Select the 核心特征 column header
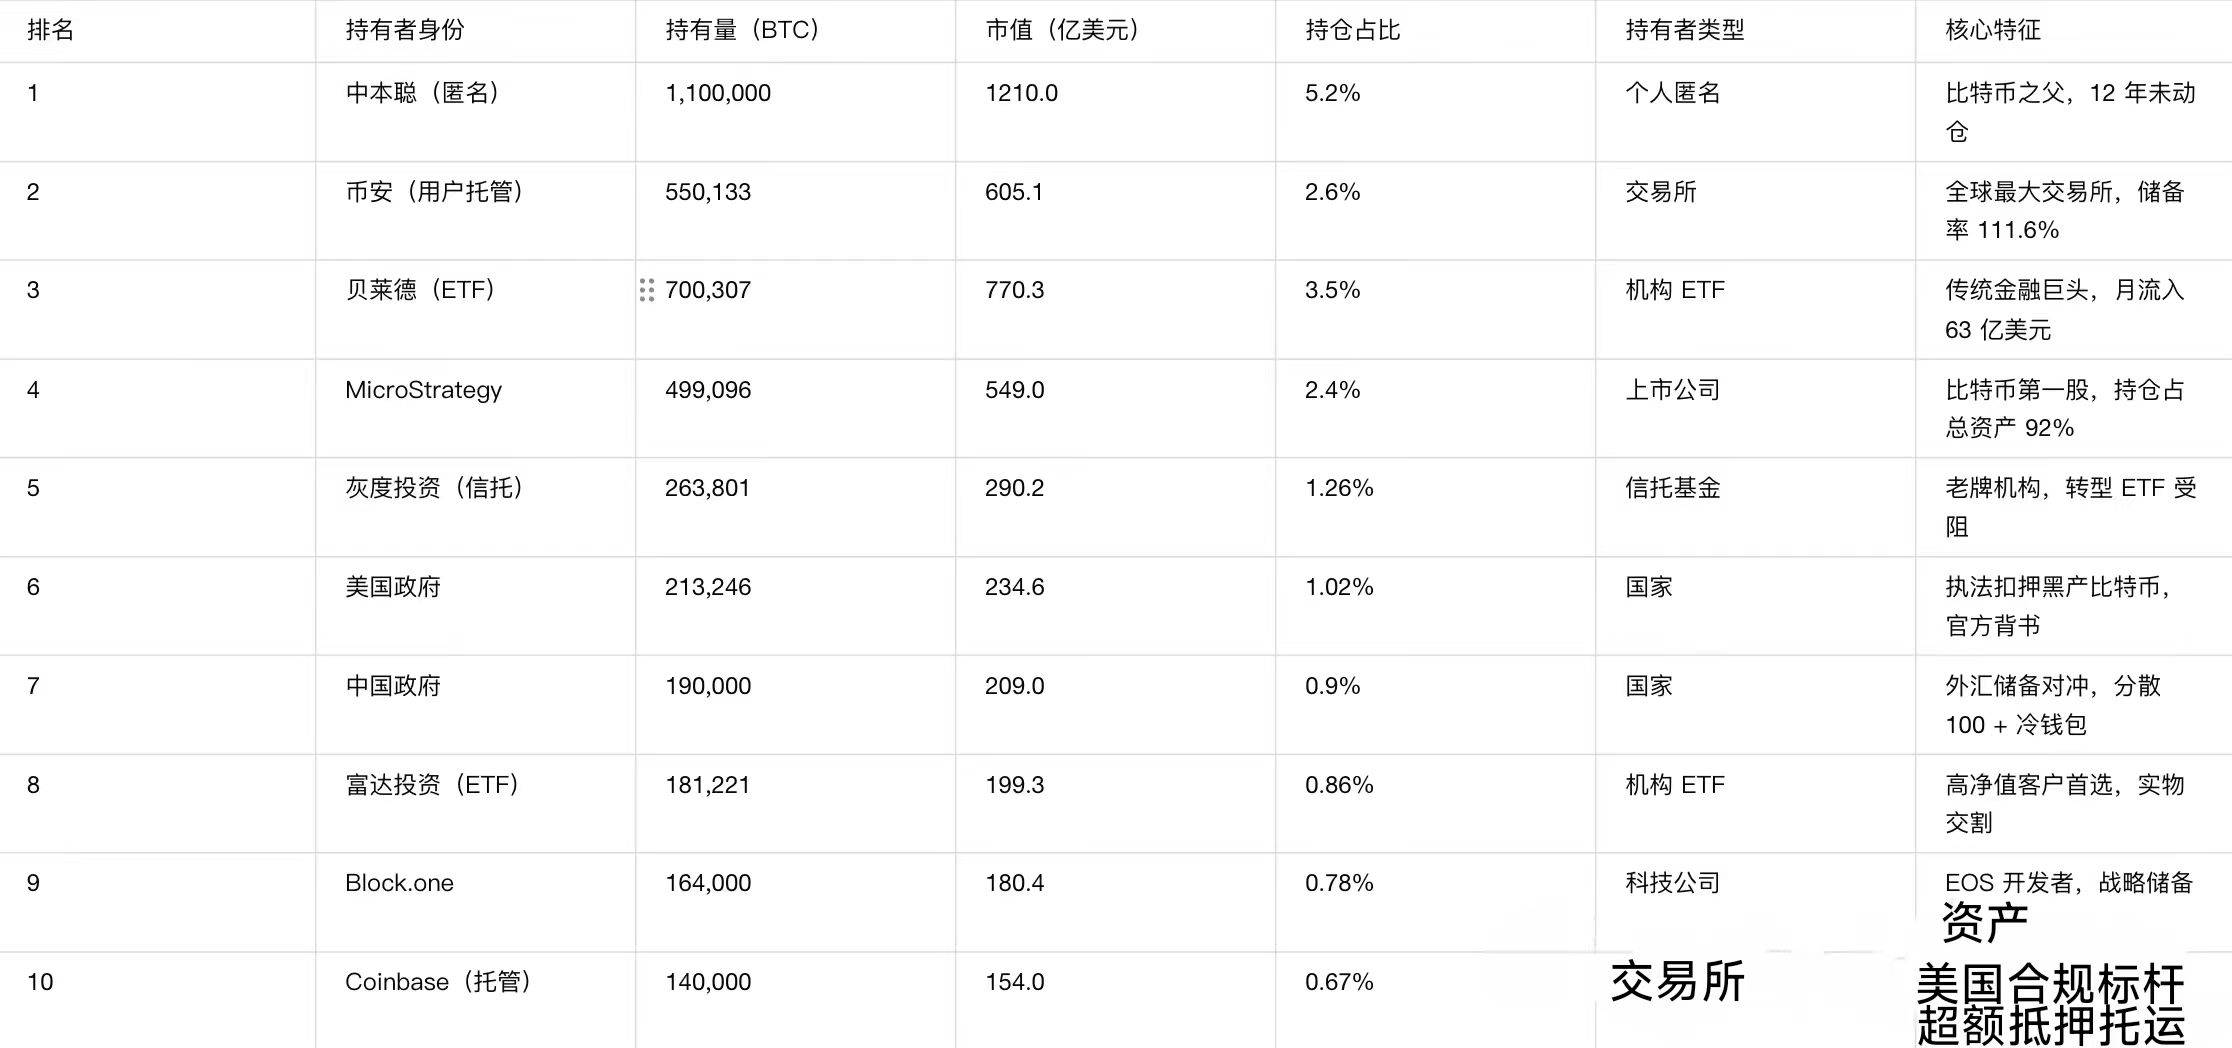Viewport: 2232px width, 1048px height. [1992, 30]
